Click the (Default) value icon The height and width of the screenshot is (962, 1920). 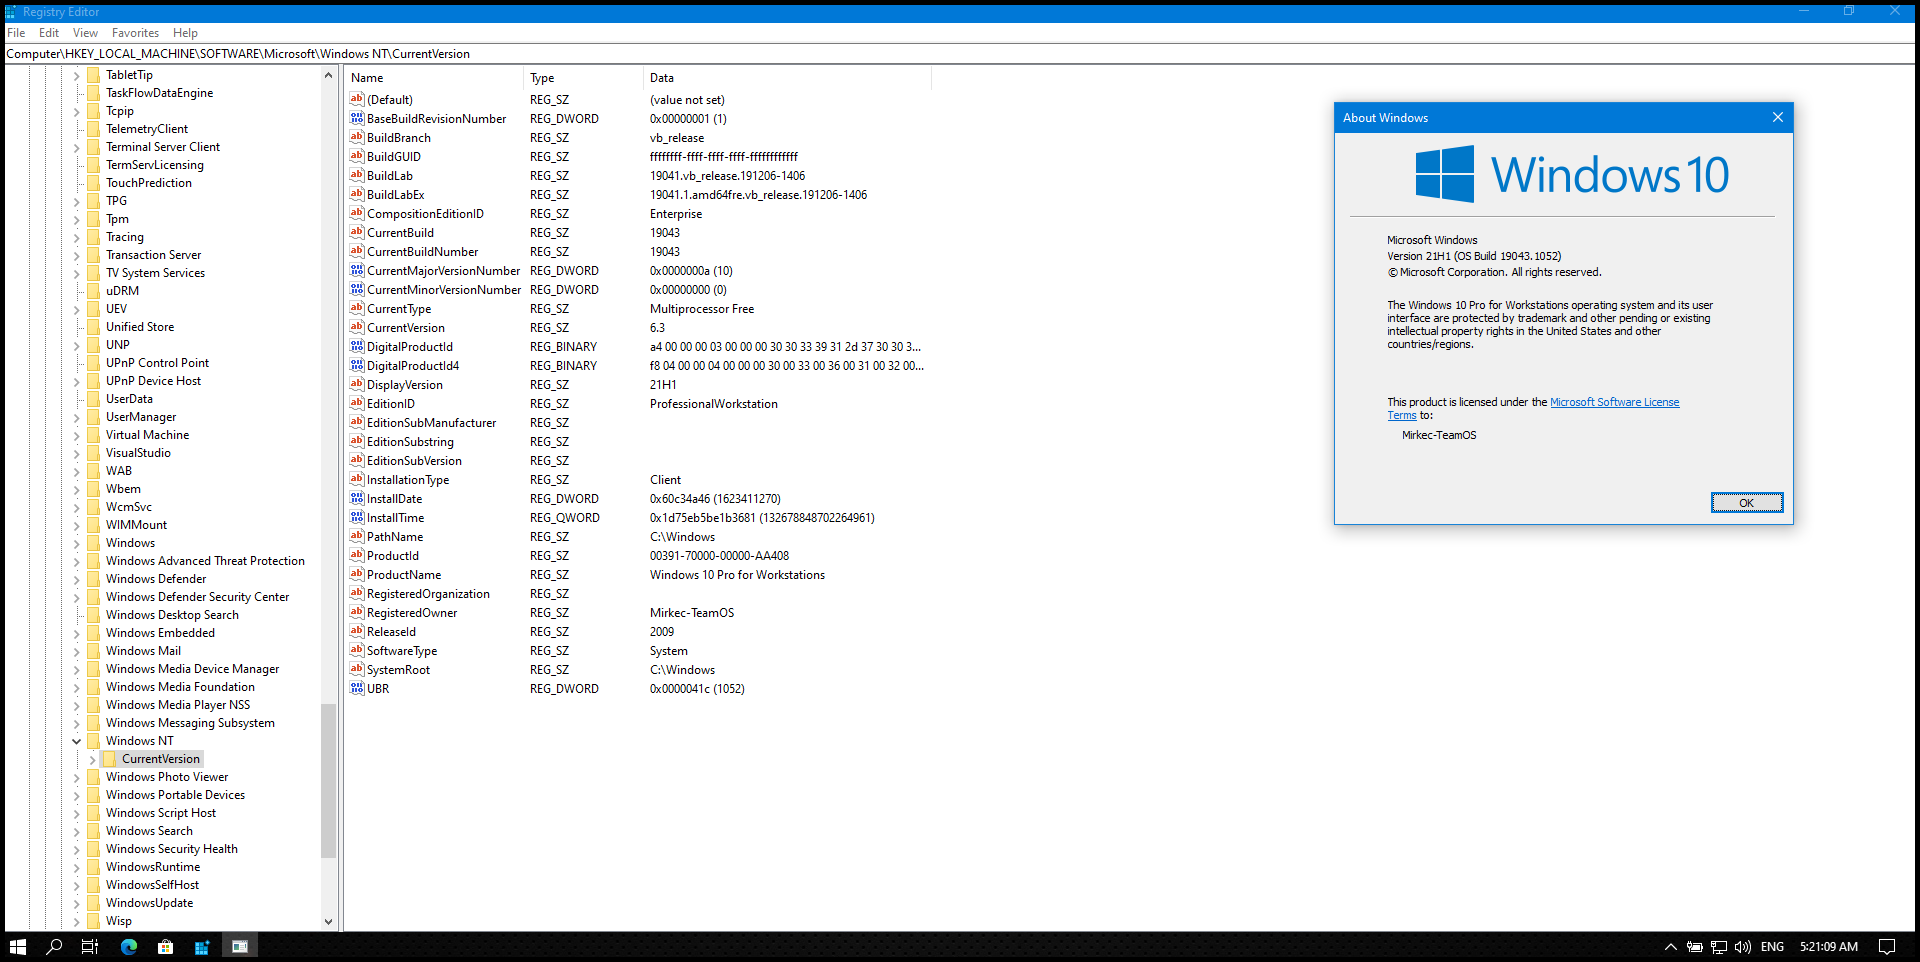357,99
